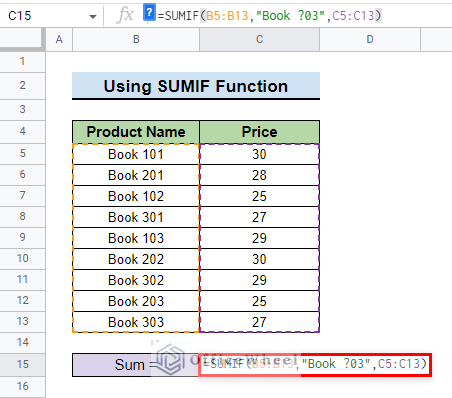Select cell 'Book 302'
The height and width of the screenshot is (398, 452).
(x=136, y=280)
